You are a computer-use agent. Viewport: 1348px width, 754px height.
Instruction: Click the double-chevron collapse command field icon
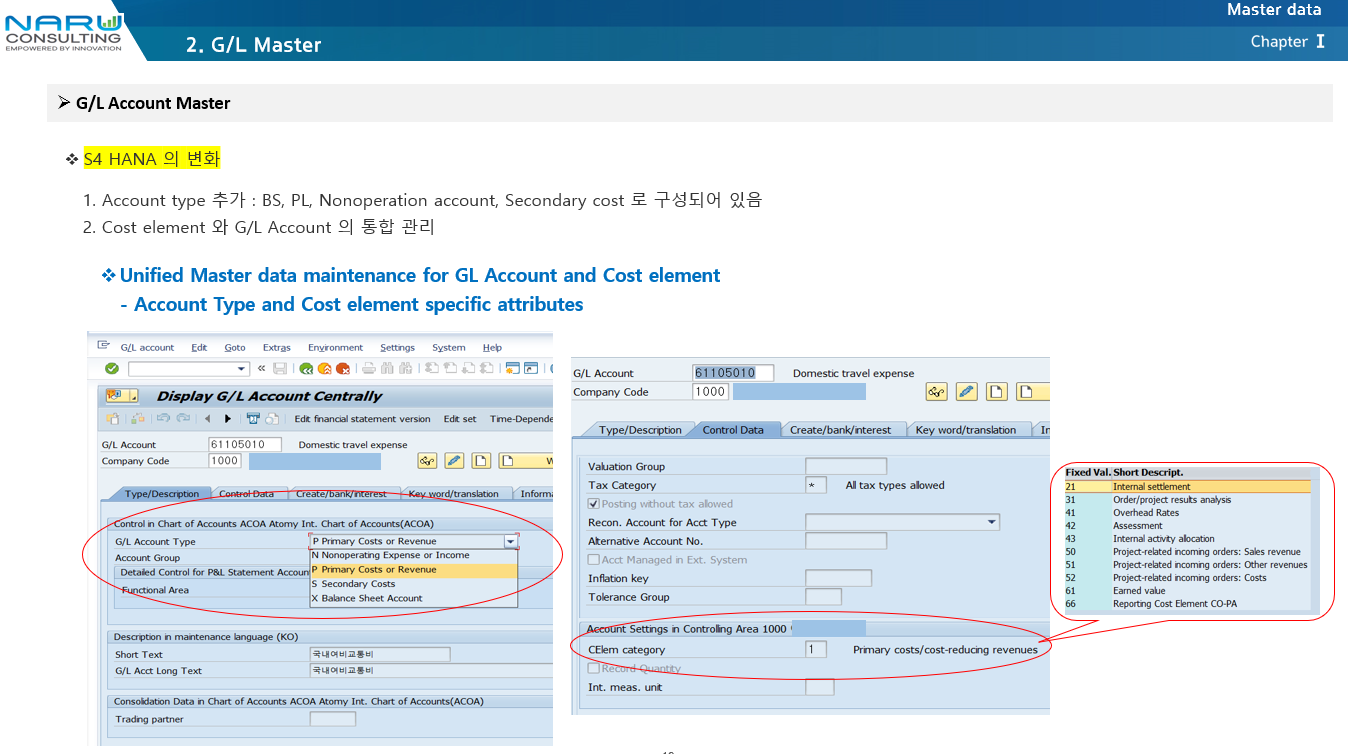(x=261, y=369)
